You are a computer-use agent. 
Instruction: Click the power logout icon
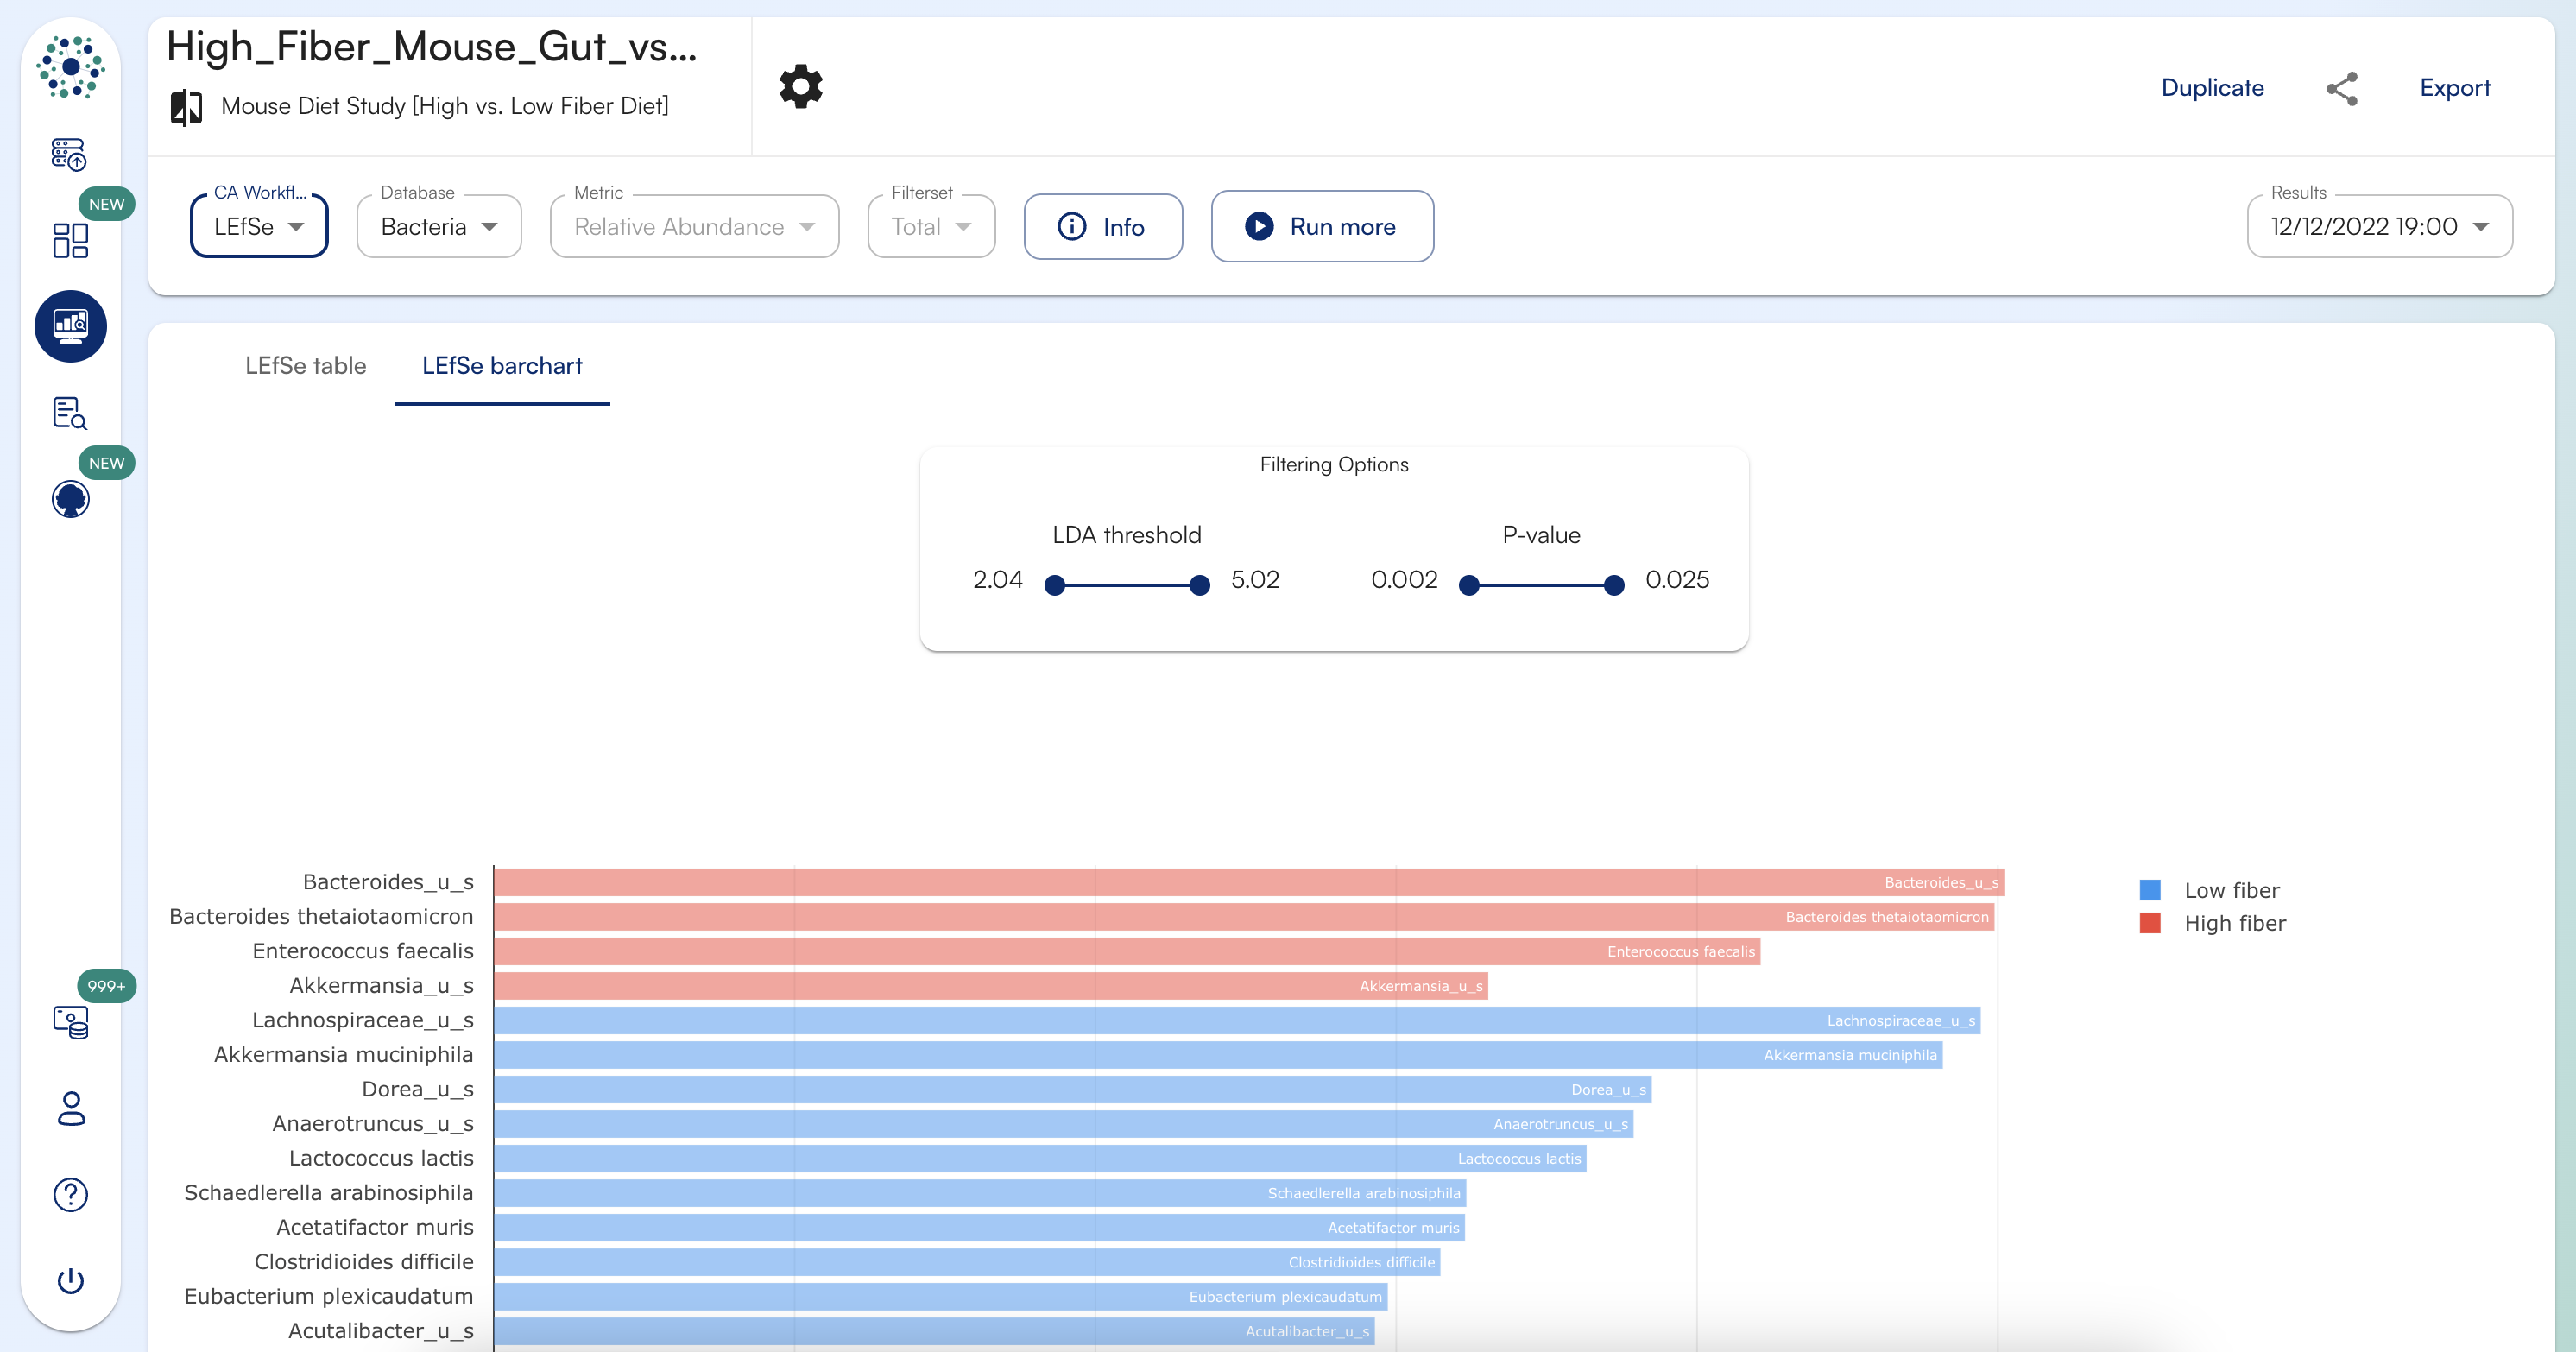point(70,1280)
